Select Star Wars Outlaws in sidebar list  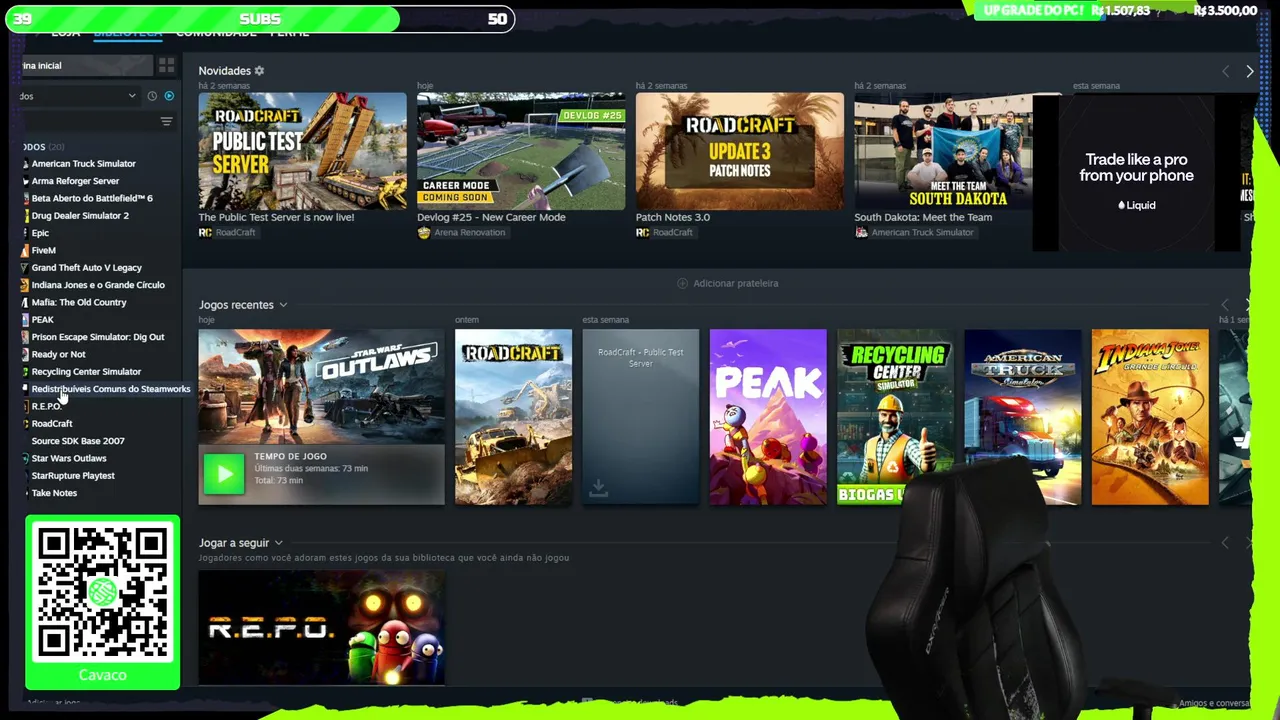click(x=69, y=458)
